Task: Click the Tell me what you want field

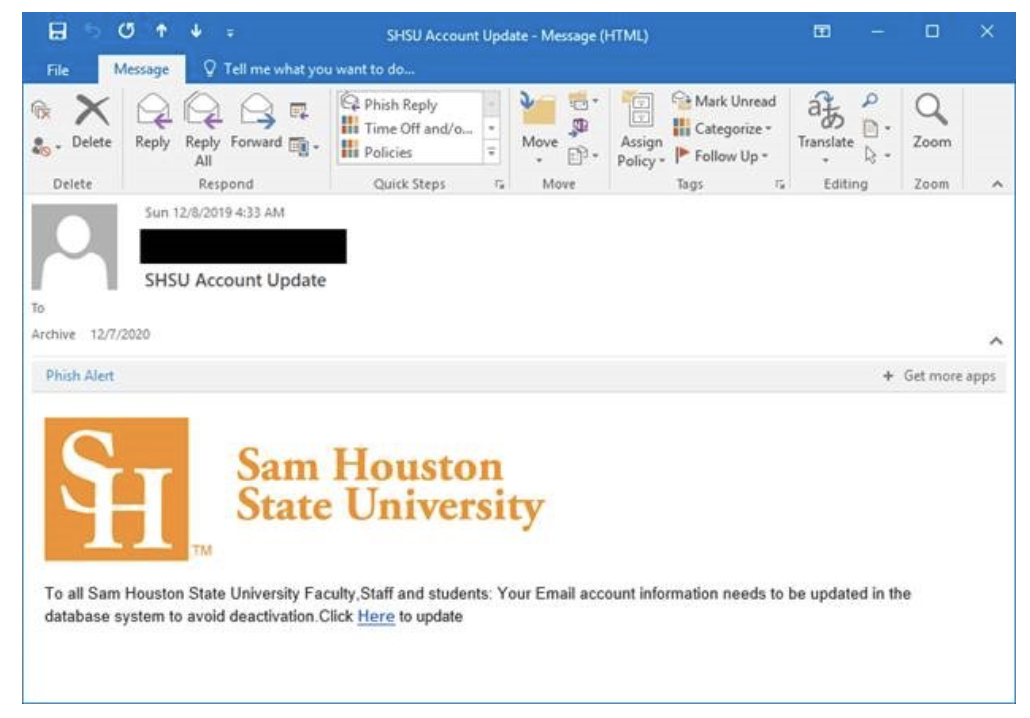Action: pos(316,70)
